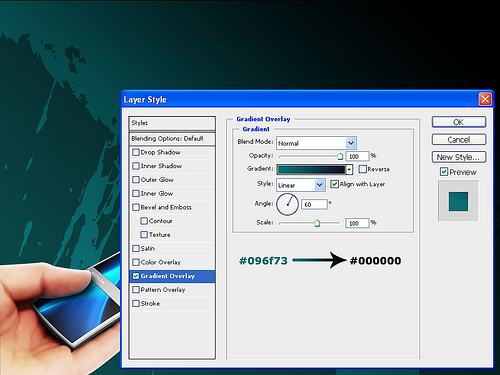The image size is (500, 375).
Task: Click the Angle value field
Action: point(314,204)
